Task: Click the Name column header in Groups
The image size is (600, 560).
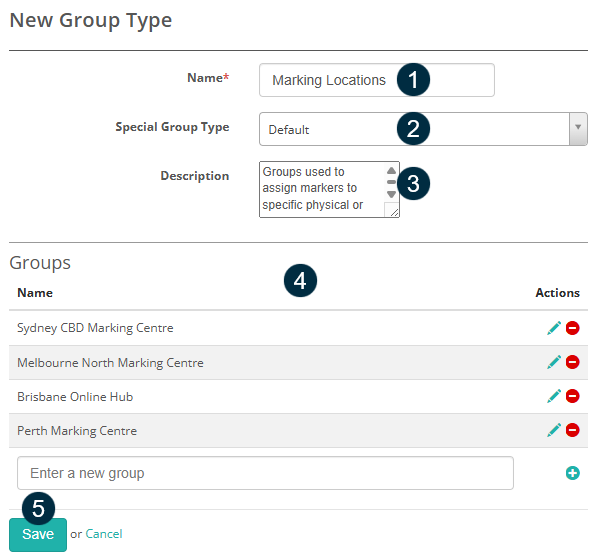Action: click(x=35, y=293)
